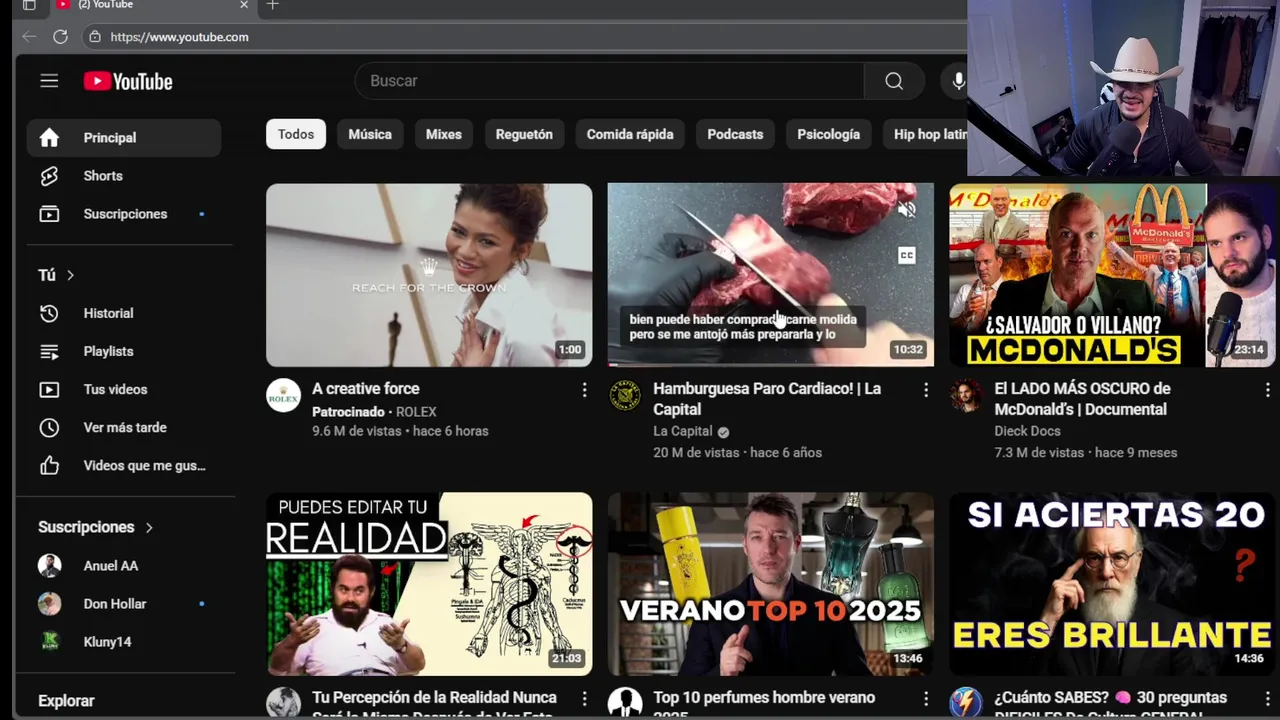Open video title A creative force
Screen dimensions: 1280x720
366,389
